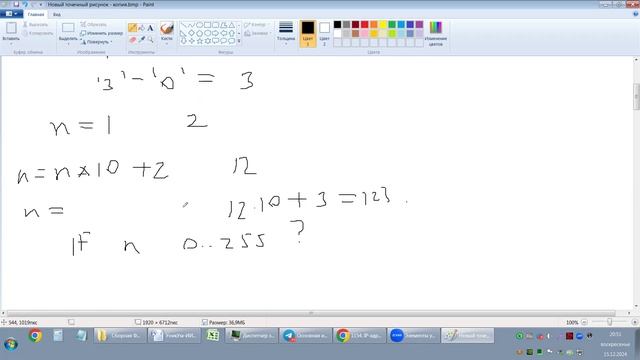Pick the red color swatch
Viewport: 640px width, 360px height.
pyautogui.click(x=364, y=24)
